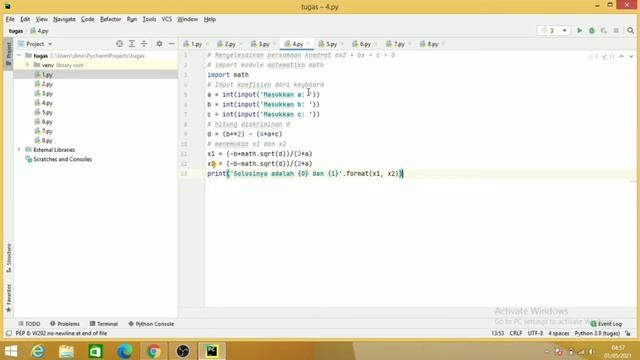The height and width of the screenshot is (360, 640).
Task: Collapse the tugas project root folder
Action: (x=19, y=56)
